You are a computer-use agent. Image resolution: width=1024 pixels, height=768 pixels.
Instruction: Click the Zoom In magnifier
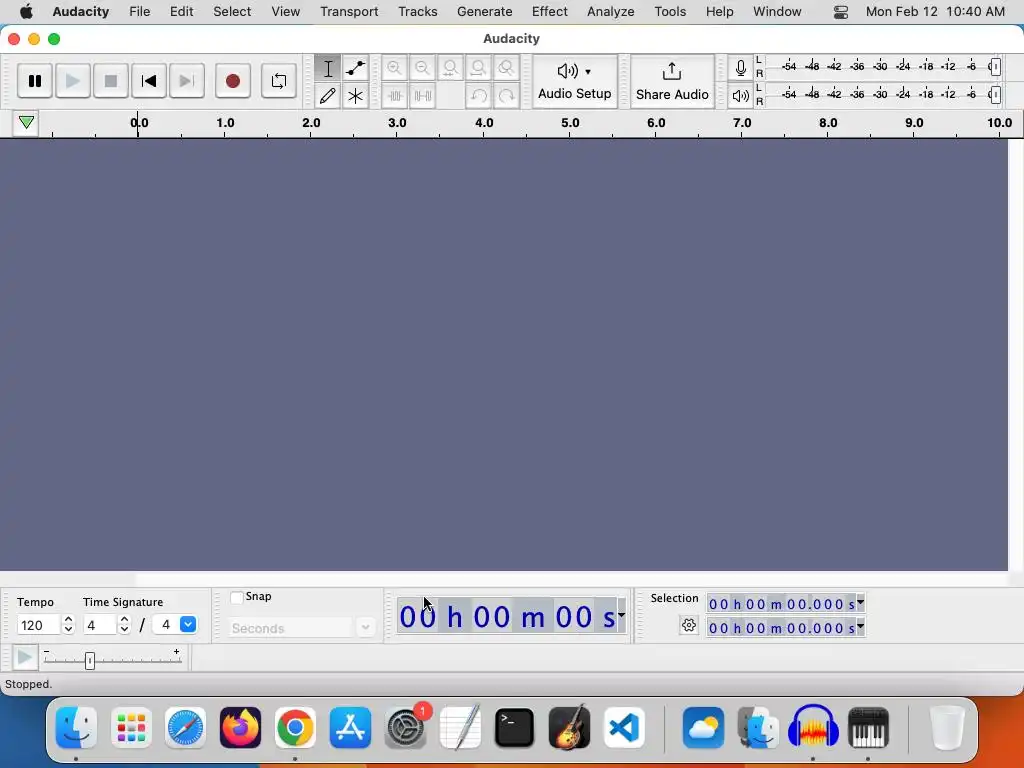(x=394, y=68)
